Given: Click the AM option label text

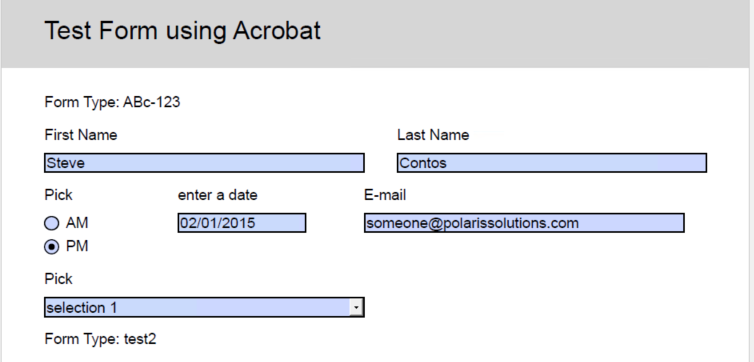Looking at the screenshot, I should (x=77, y=223).
